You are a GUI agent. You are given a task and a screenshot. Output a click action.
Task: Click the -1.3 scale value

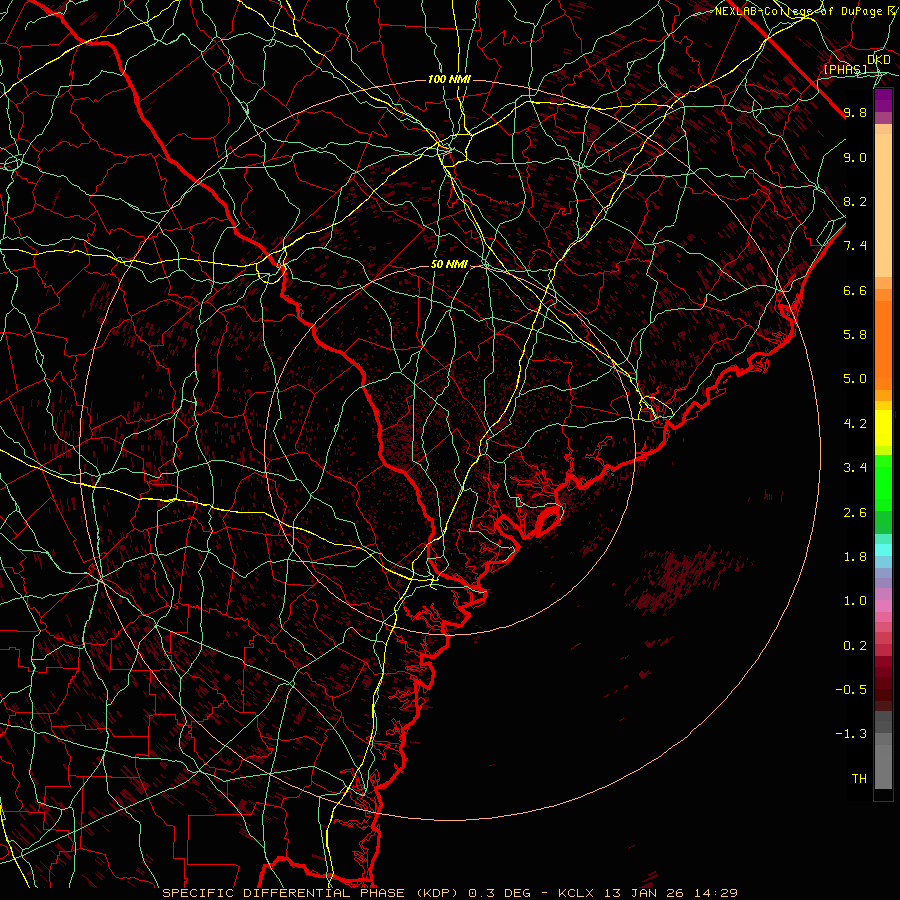pyautogui.click(x=851, y=734)
